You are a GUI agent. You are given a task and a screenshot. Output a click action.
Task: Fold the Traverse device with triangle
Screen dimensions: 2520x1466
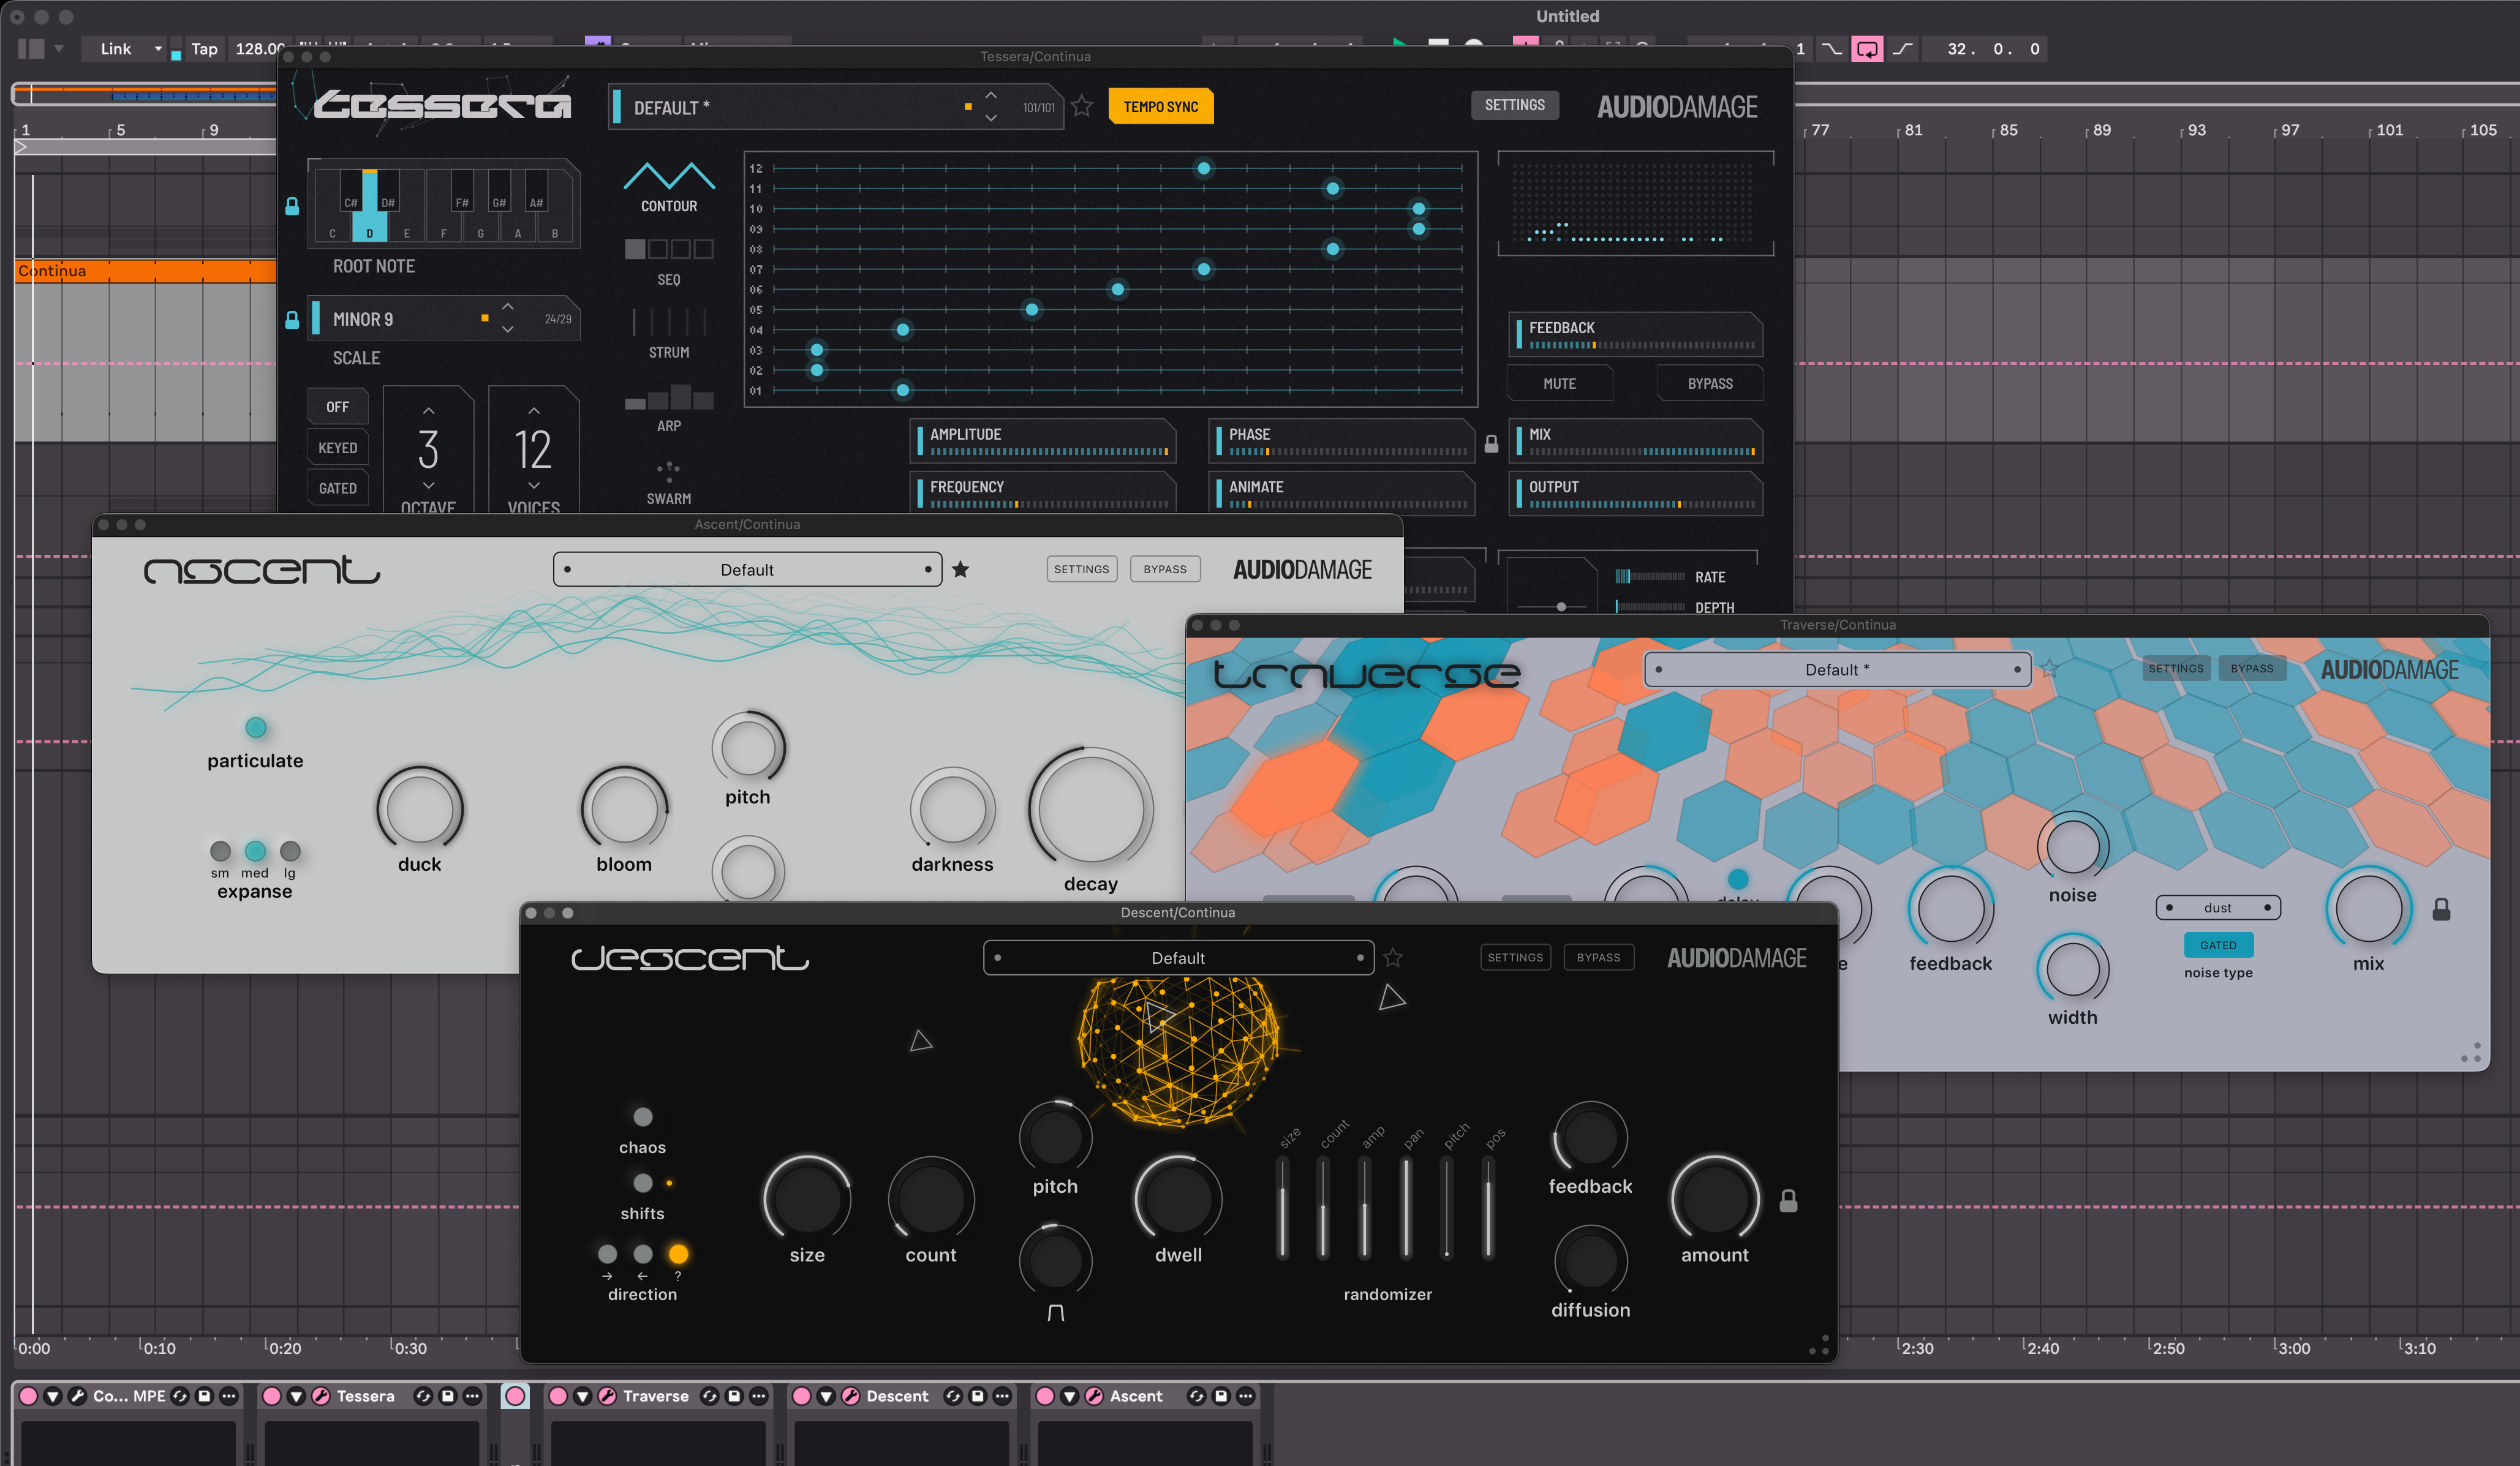[x=582, y=1396]
